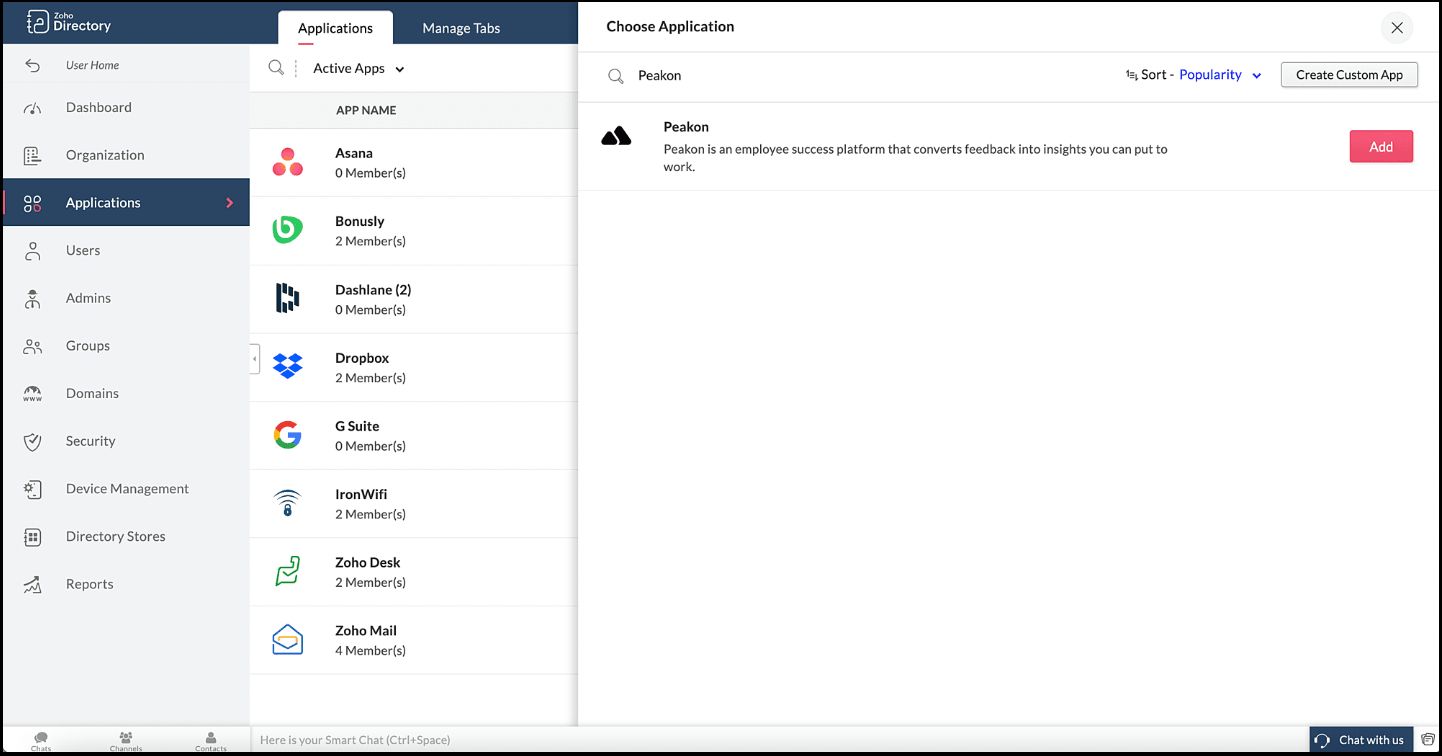Screen dimensions: 1442x756
Task: Open Contacts in the bottom bar
Action: coord(211,741)
